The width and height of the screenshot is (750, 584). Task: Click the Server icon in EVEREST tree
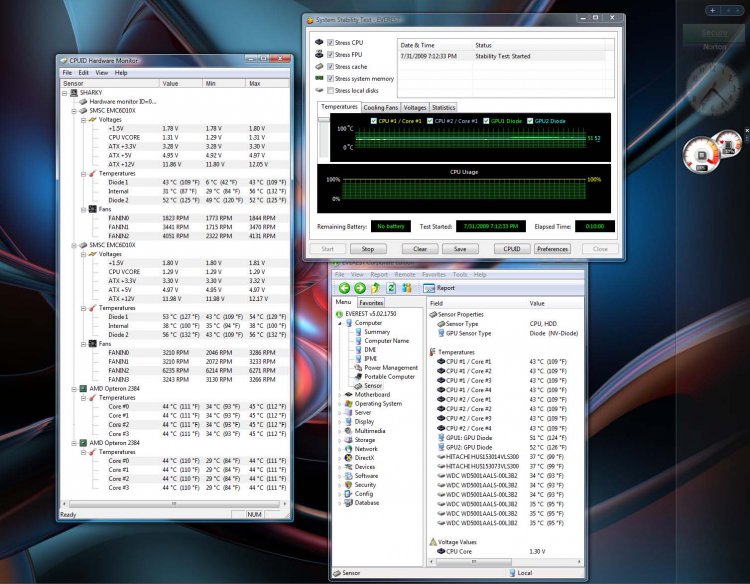pyautogui.click(x=349, y=412)
